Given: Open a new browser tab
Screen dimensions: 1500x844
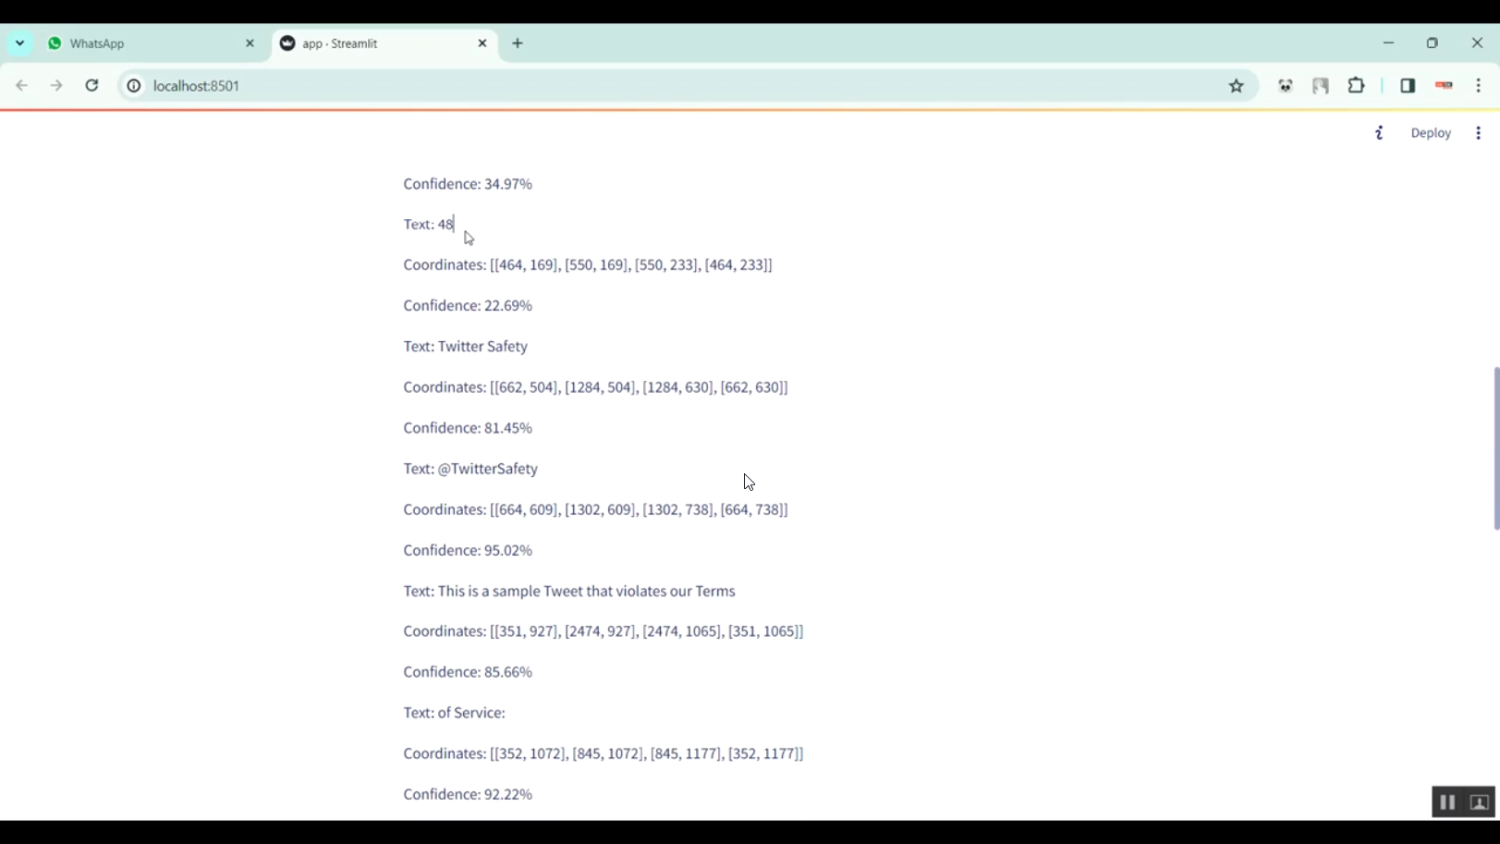Looking at the screenshot, I should click(517, 43).
